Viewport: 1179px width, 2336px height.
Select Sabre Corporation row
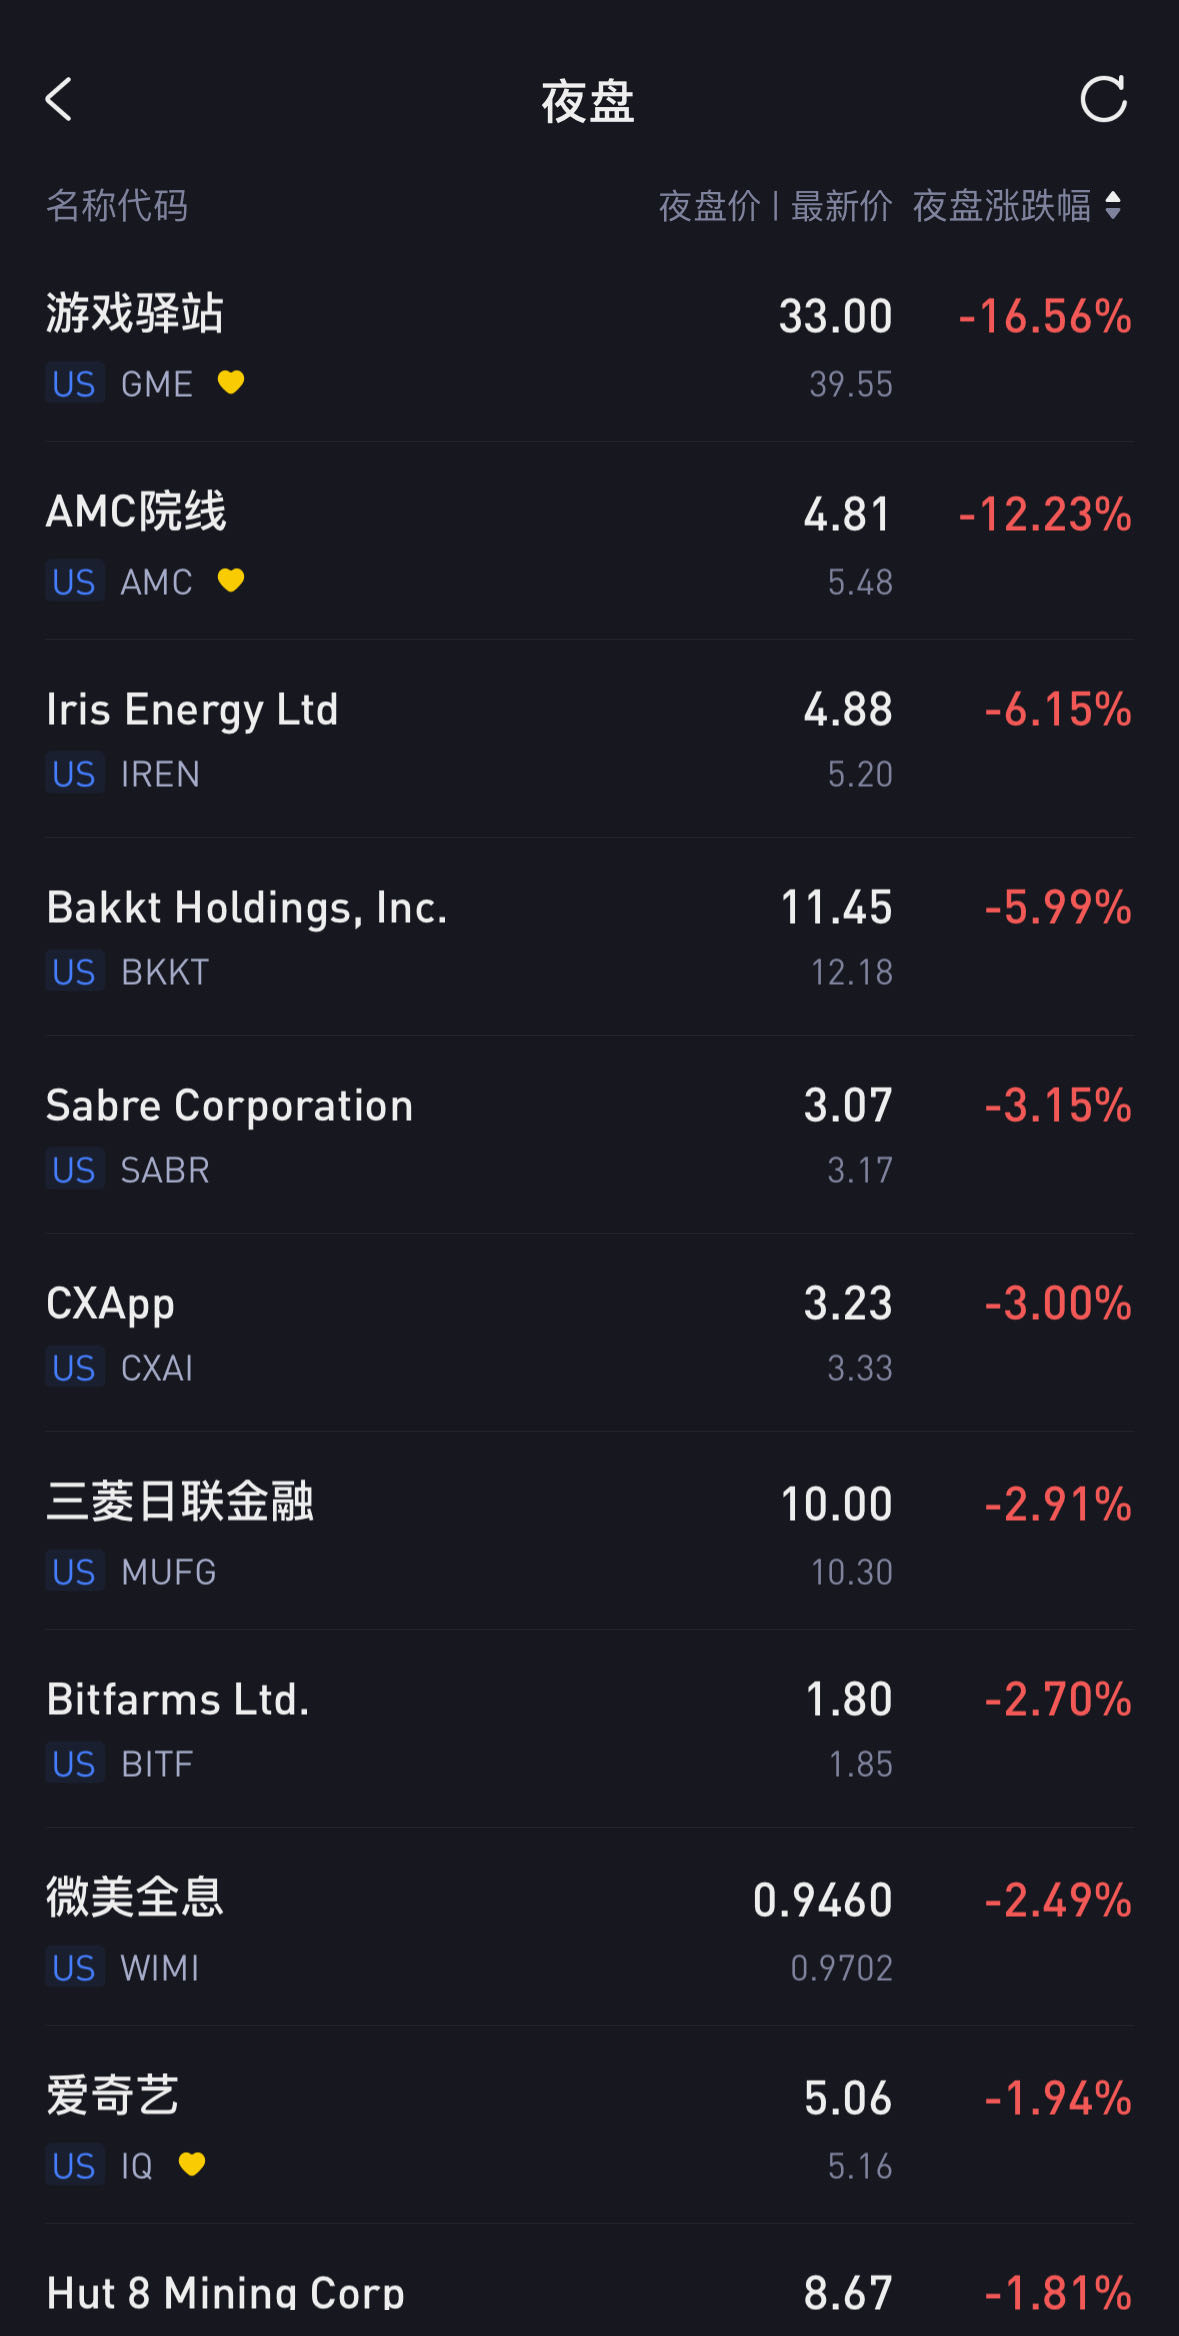coord(229,1106)
